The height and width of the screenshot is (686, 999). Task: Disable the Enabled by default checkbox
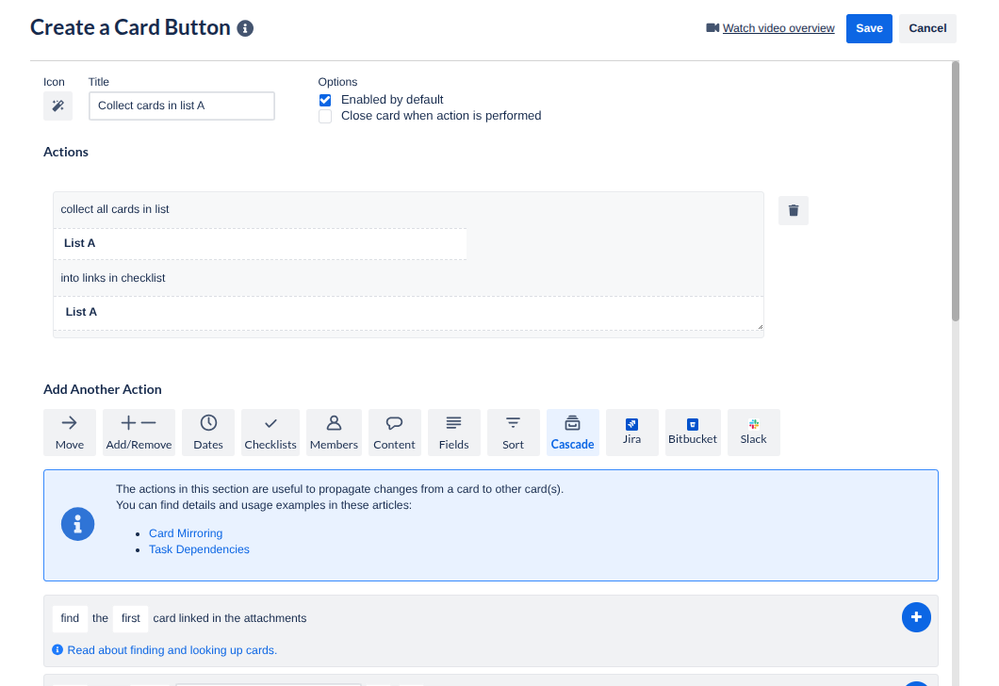tap(324, 99)
